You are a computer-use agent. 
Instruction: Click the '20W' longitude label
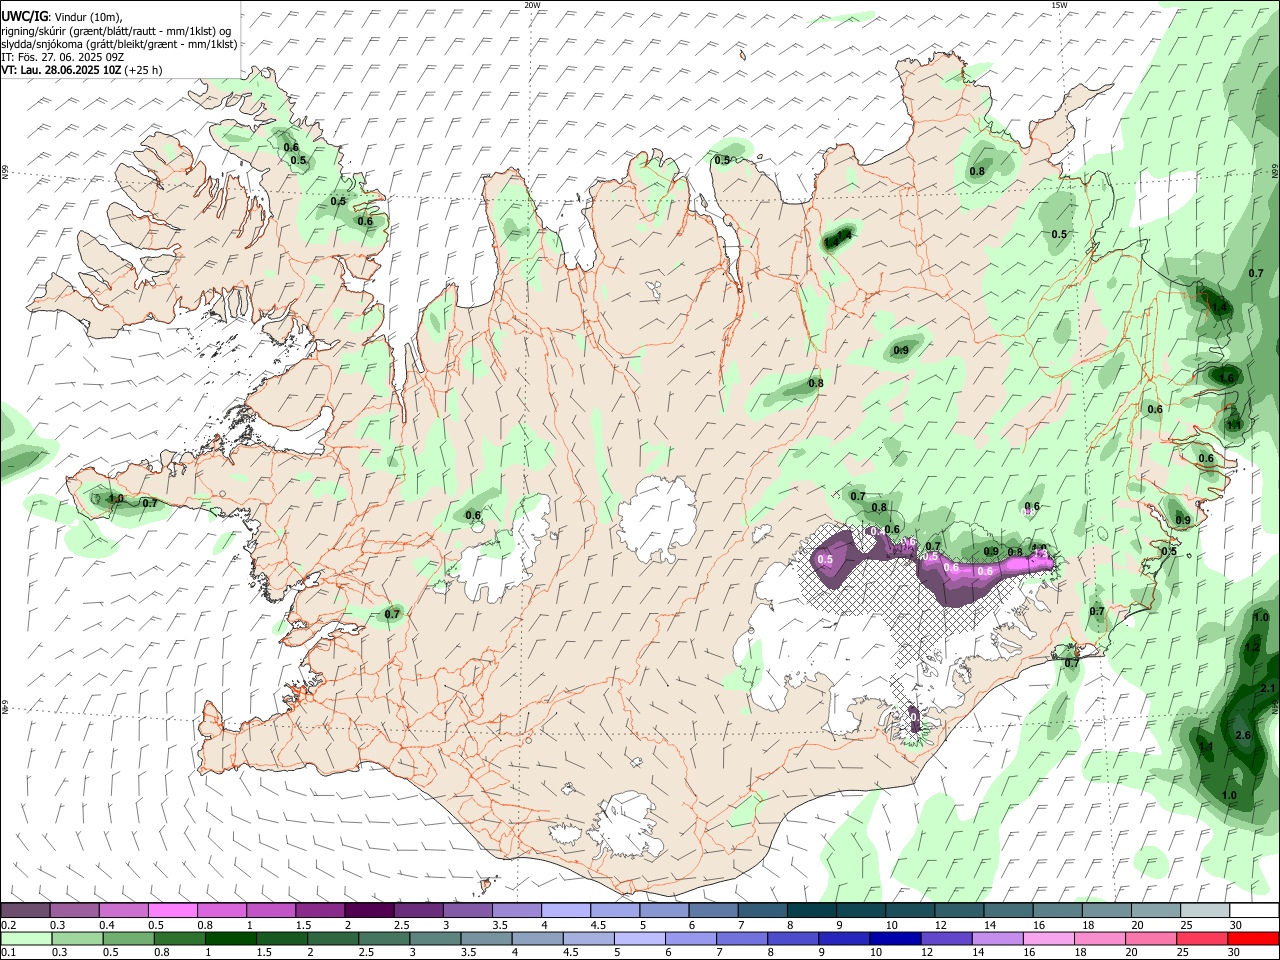(532, 5)
